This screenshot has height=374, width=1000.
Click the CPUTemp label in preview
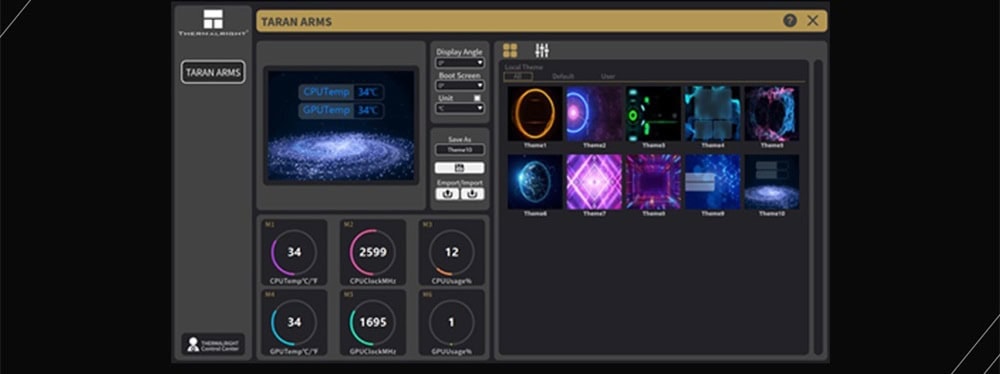[x=327, y=92]
